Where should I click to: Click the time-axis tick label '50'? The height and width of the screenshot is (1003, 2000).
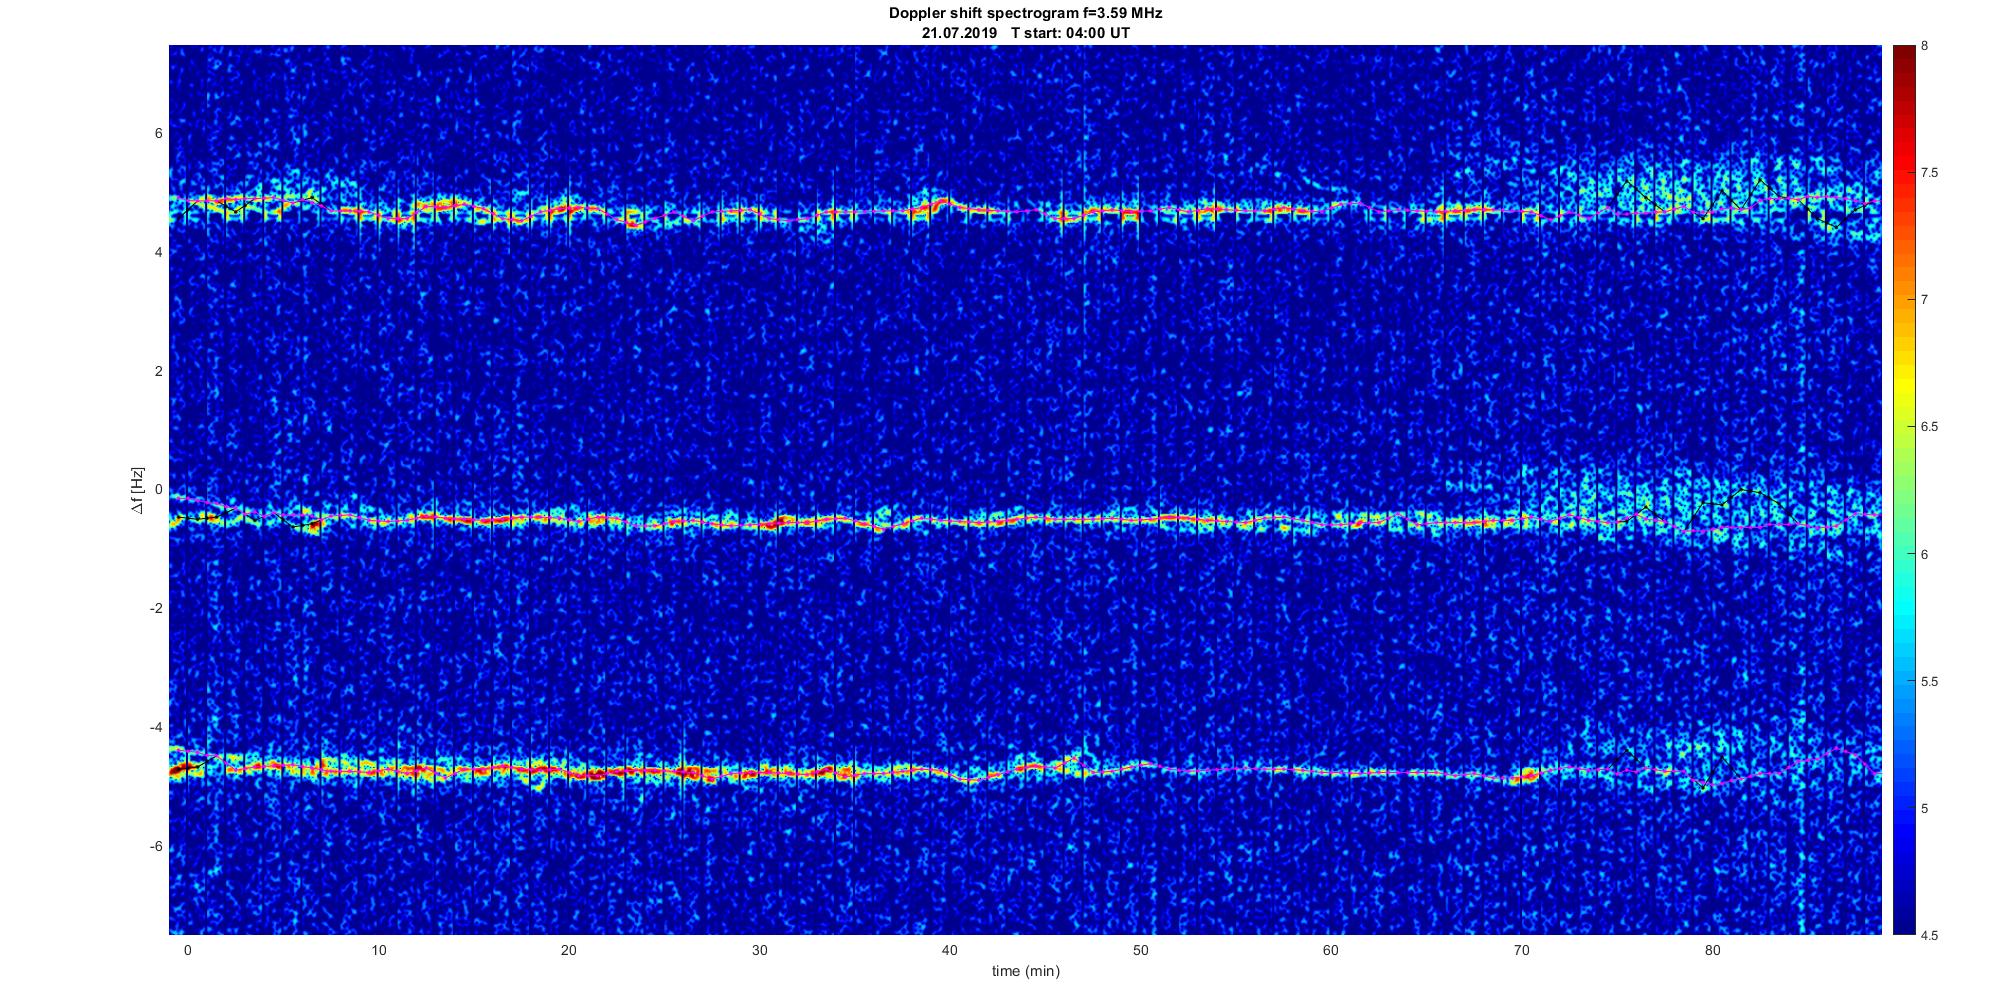pos(1140,950)
